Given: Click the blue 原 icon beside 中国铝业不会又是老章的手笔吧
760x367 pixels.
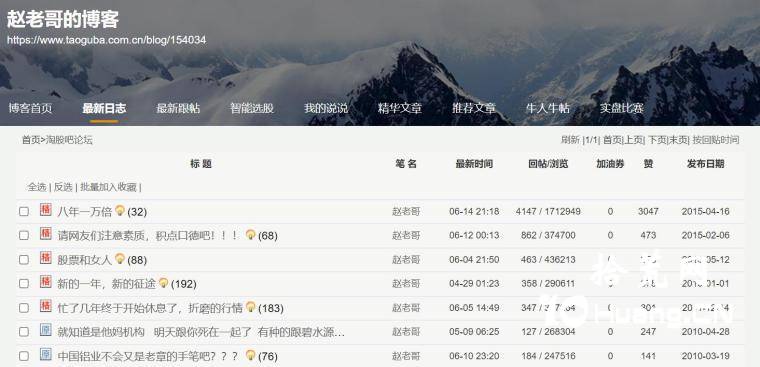Looking at the screenshot, I should point(46,354).
